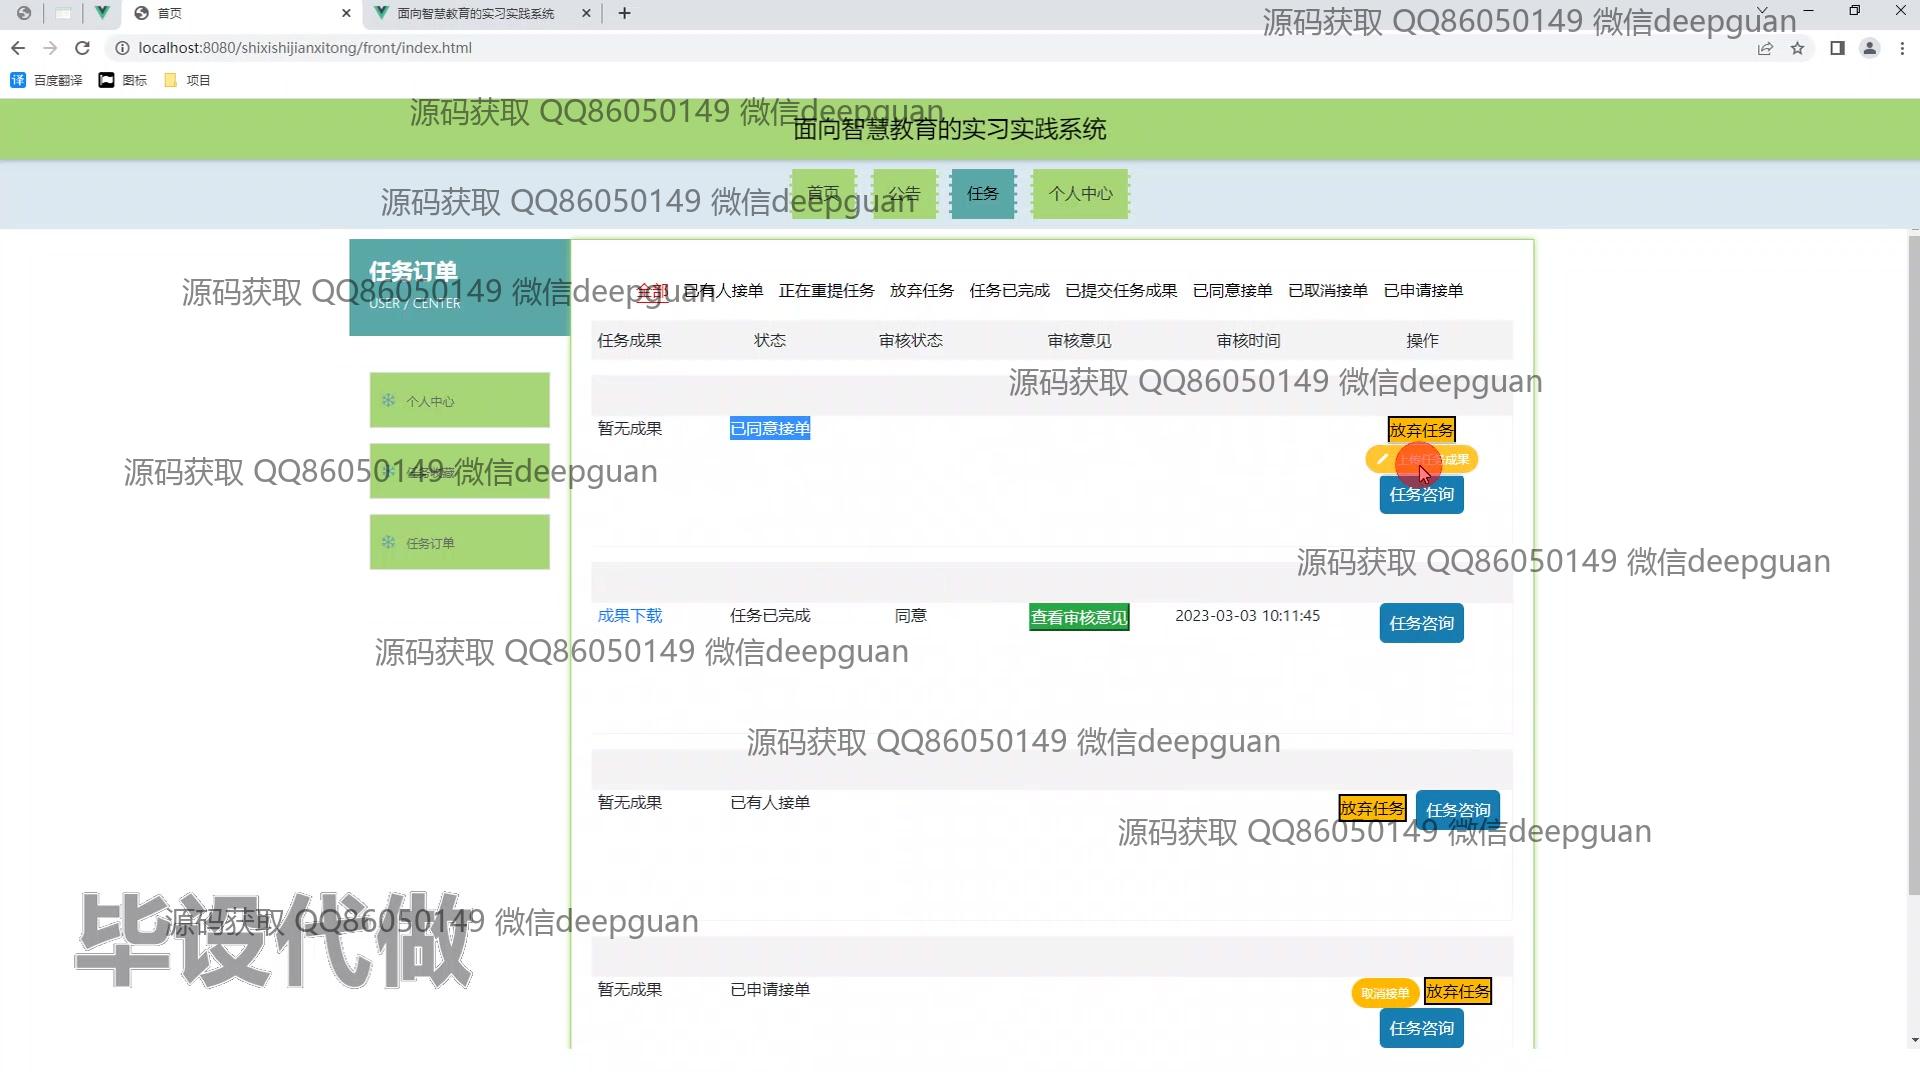Click the 面向智慧教育的实习实践系统 page title

coord(950,130)
